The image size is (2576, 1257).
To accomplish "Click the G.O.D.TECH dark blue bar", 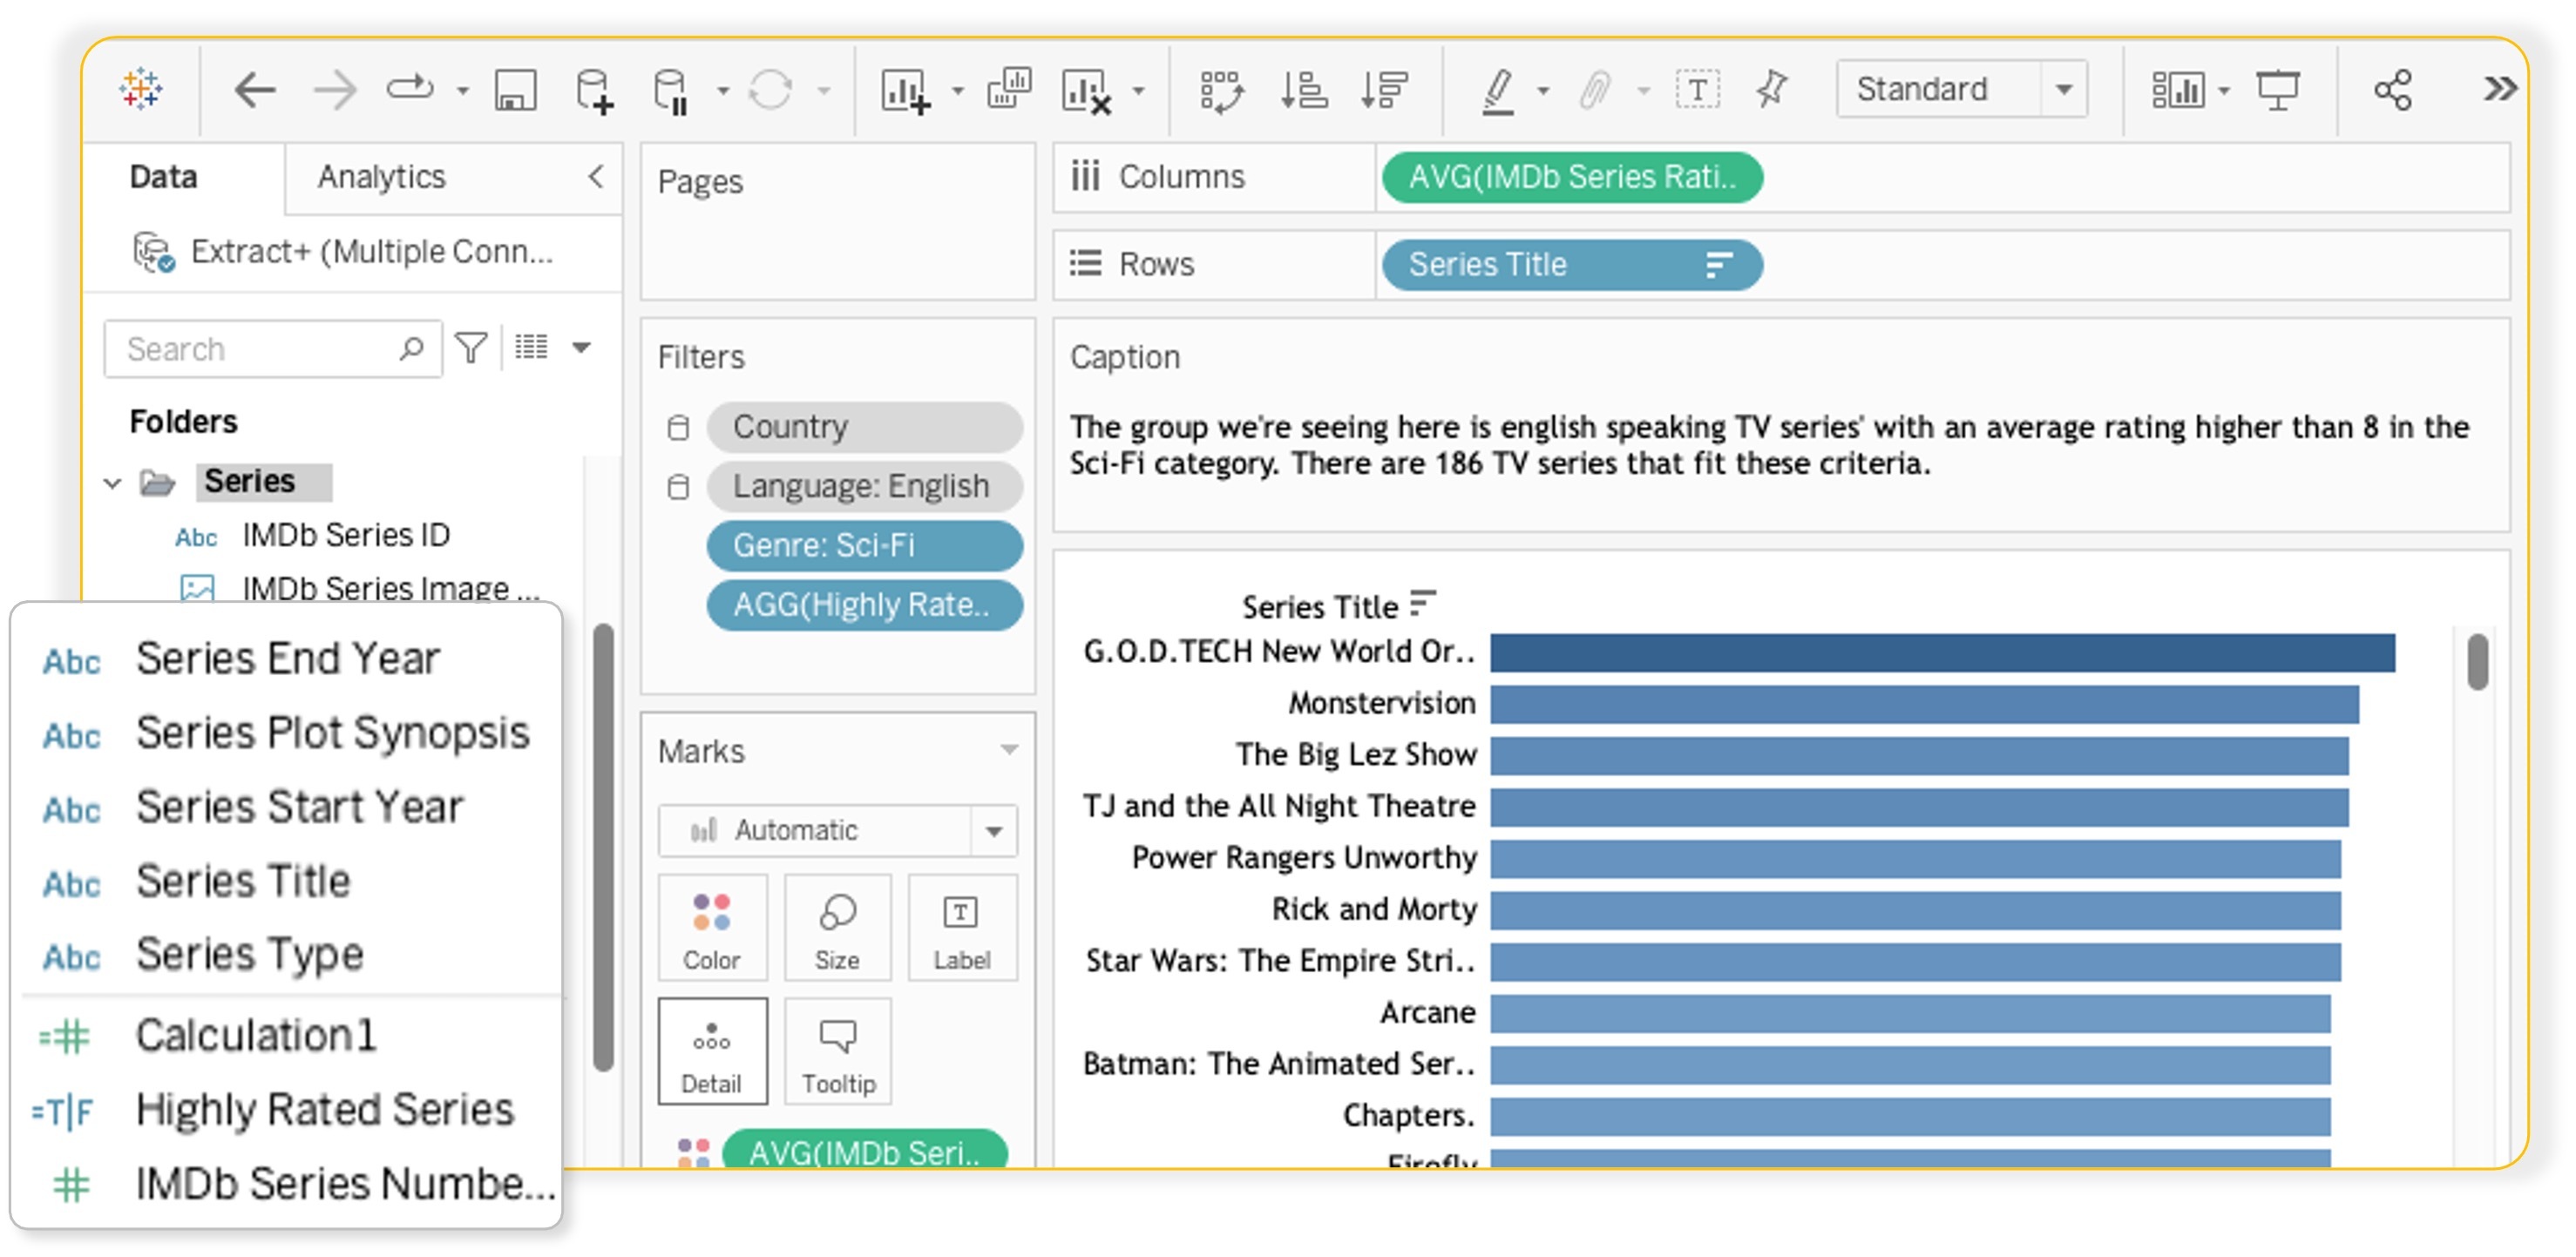I will [1940, 653].
